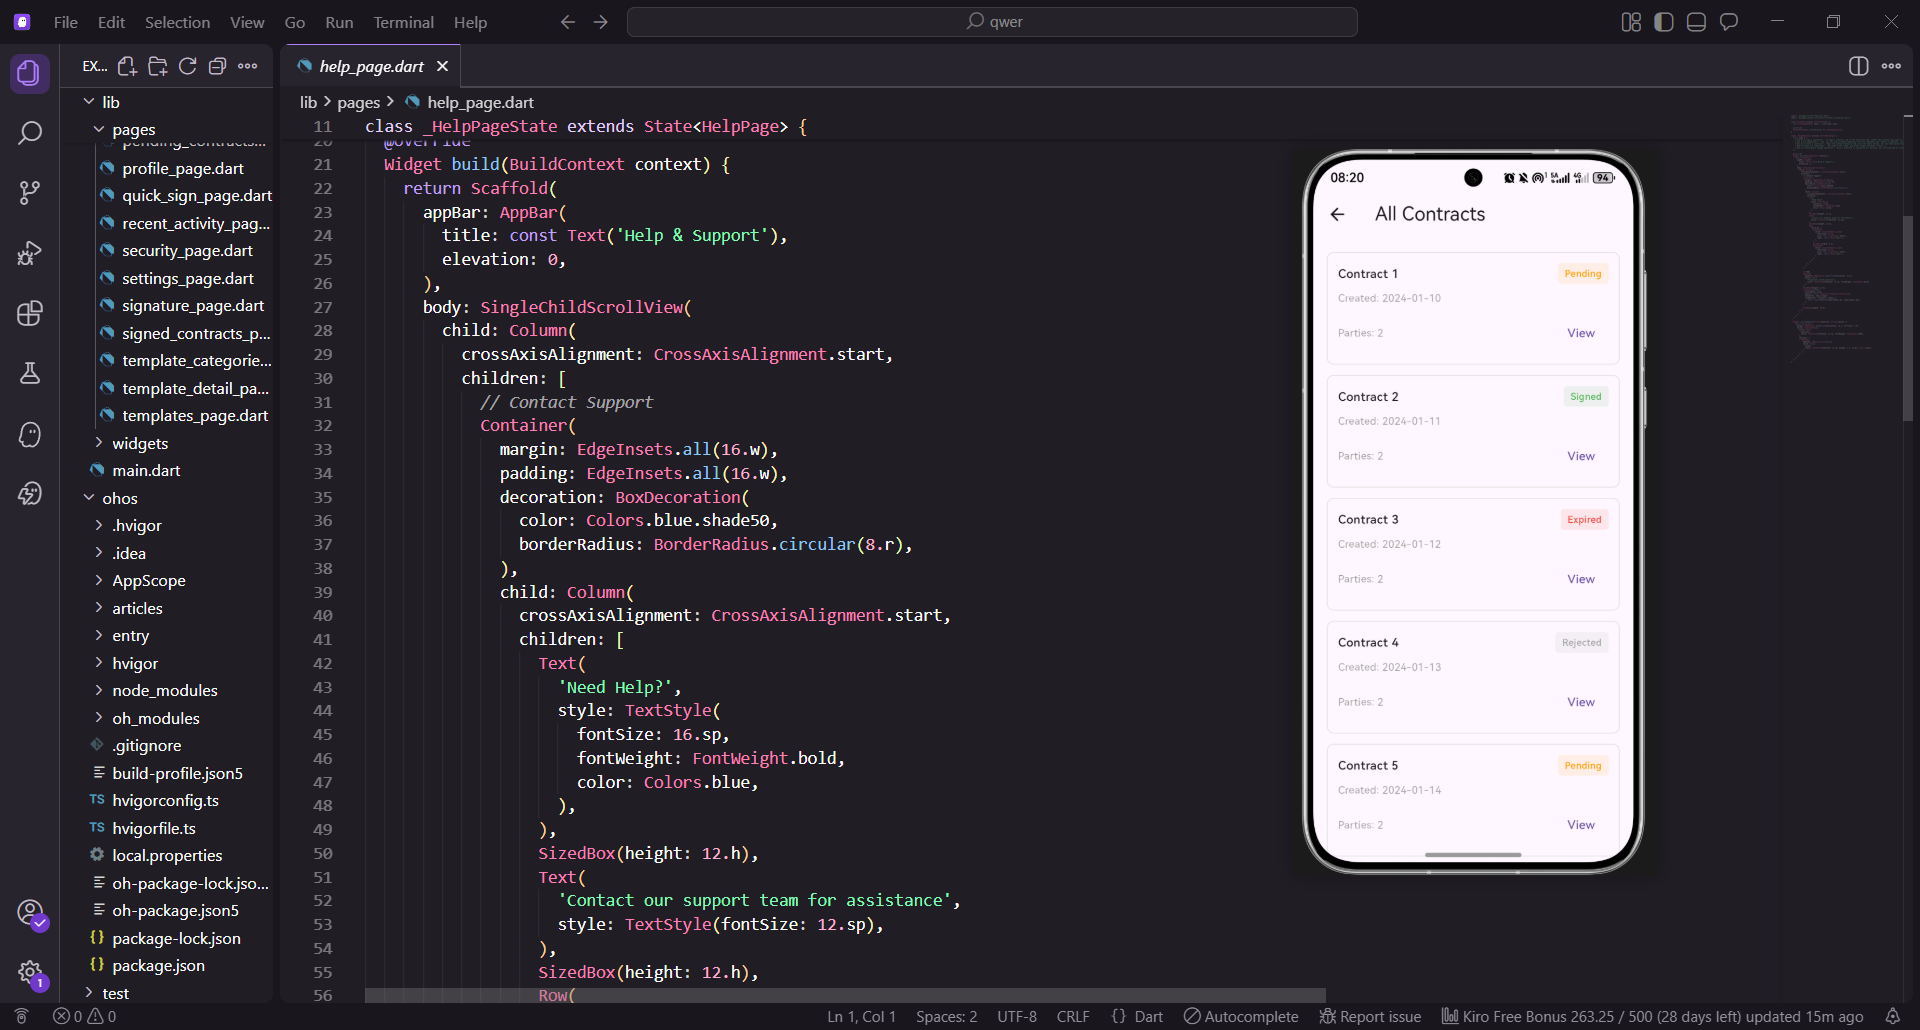Viewport: 1920px width, 1030px height.
Task: Customize layout from title bar
Action: tap(1631, 22)
